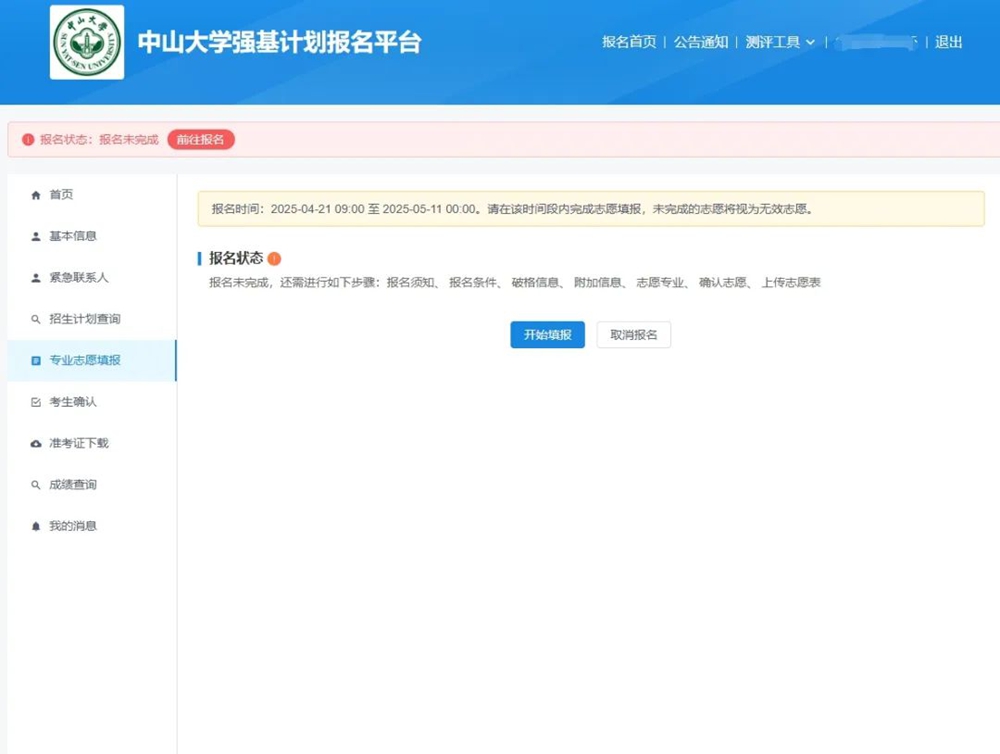The height and width of the screenshot is (754, 1000).
Task: Expand the 测评工具 dropdown menu
Action: point(780,42)
